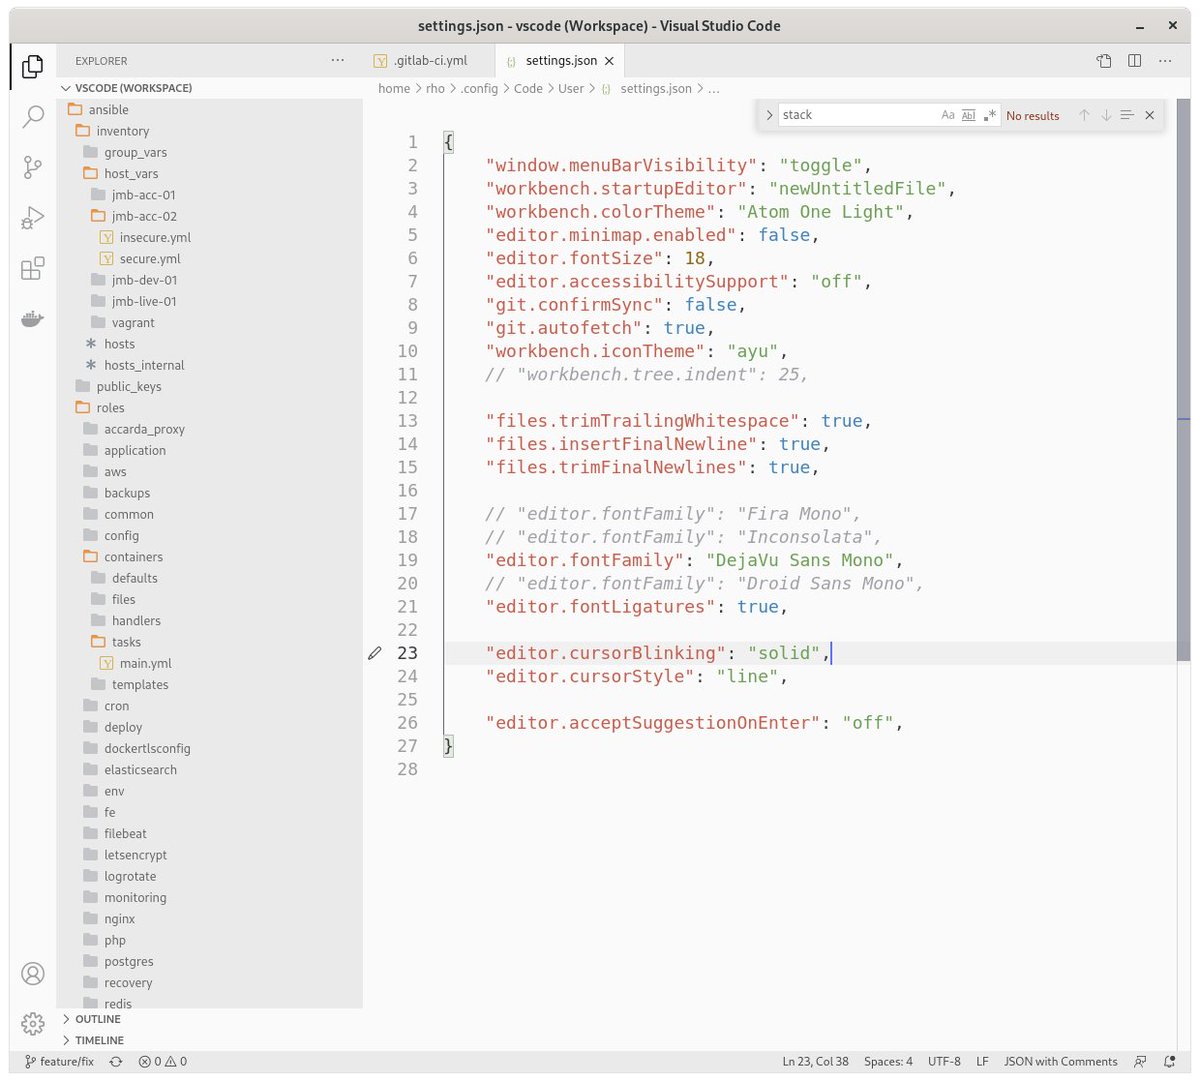1200x1082 pixels.
Task: Toggle Use Regular Expression in find widget
Action: pyautogui.click(x=989, y=115)
